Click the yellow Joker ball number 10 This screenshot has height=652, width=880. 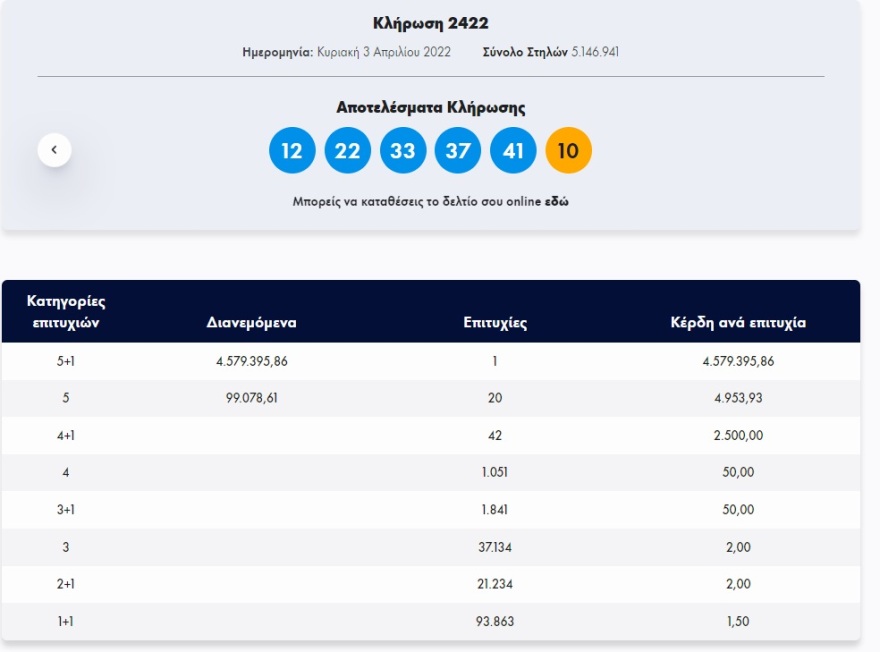568,151
